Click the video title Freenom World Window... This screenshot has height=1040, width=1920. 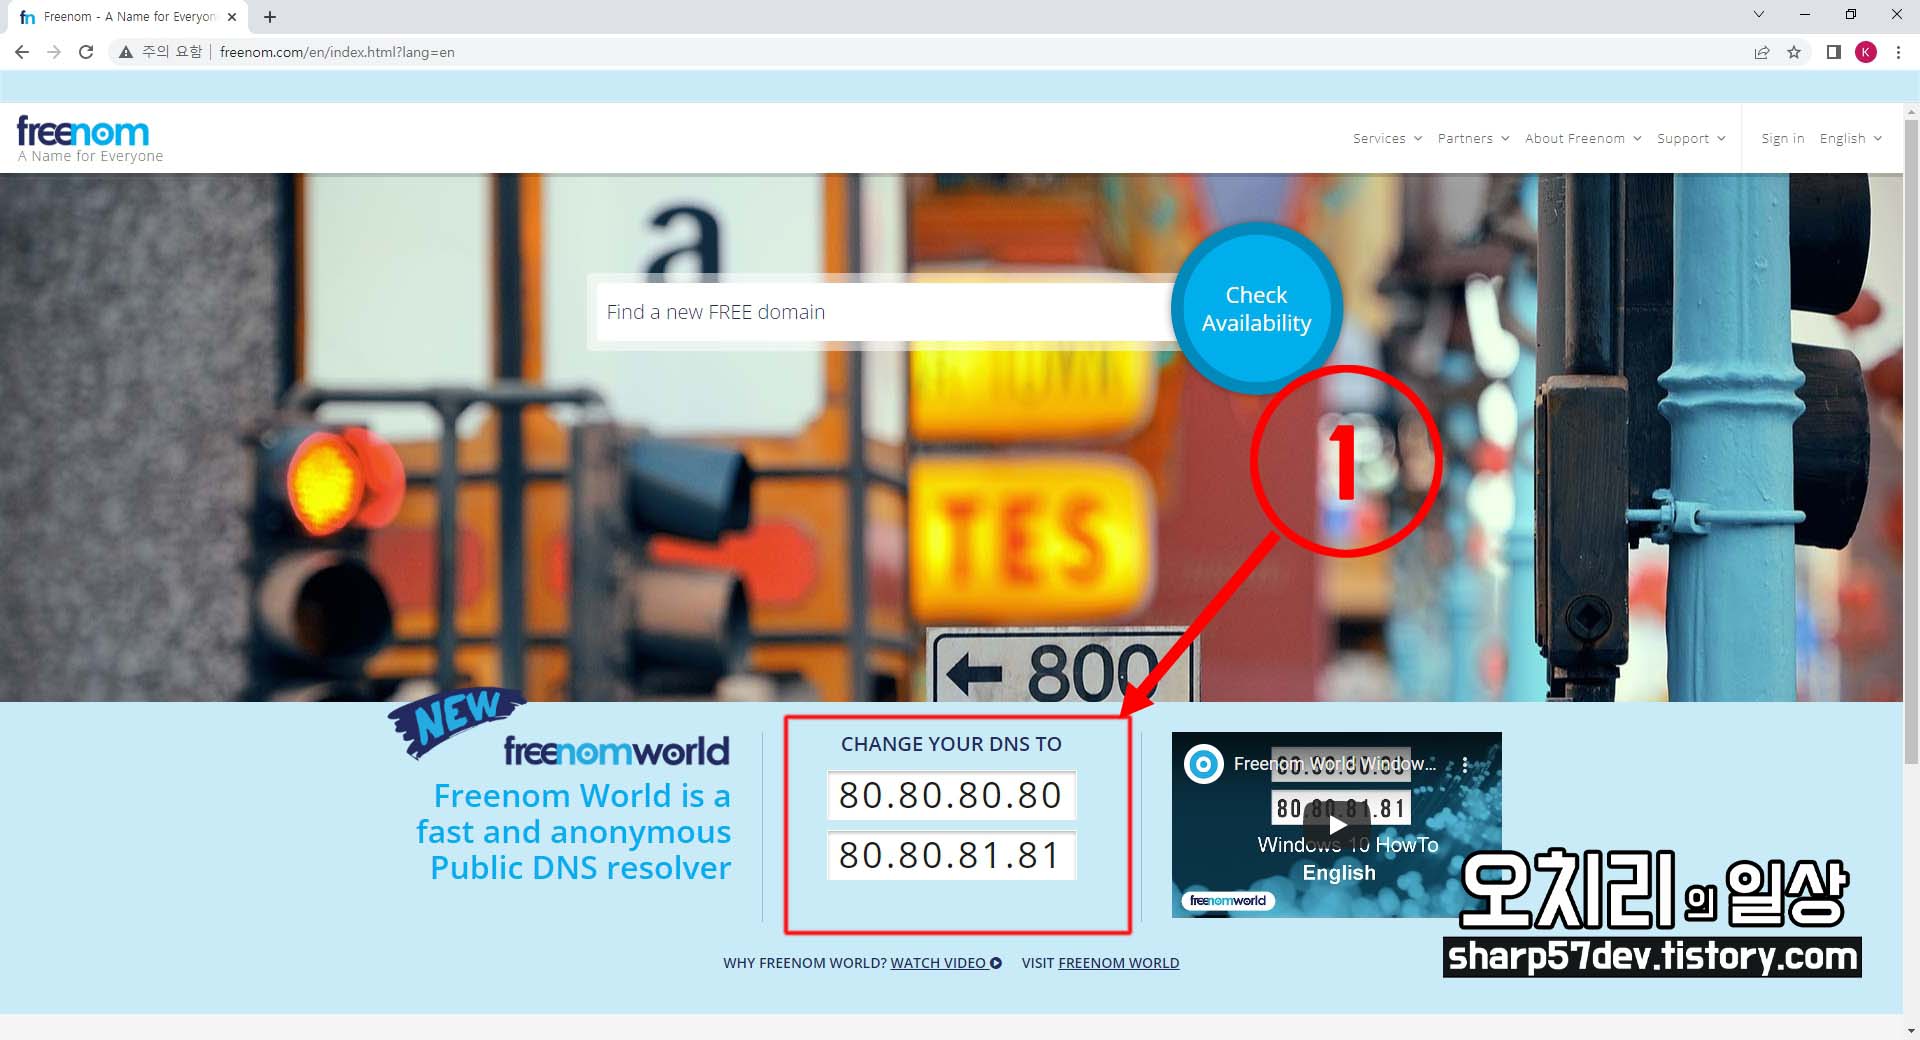click(x=1334, y=764)
